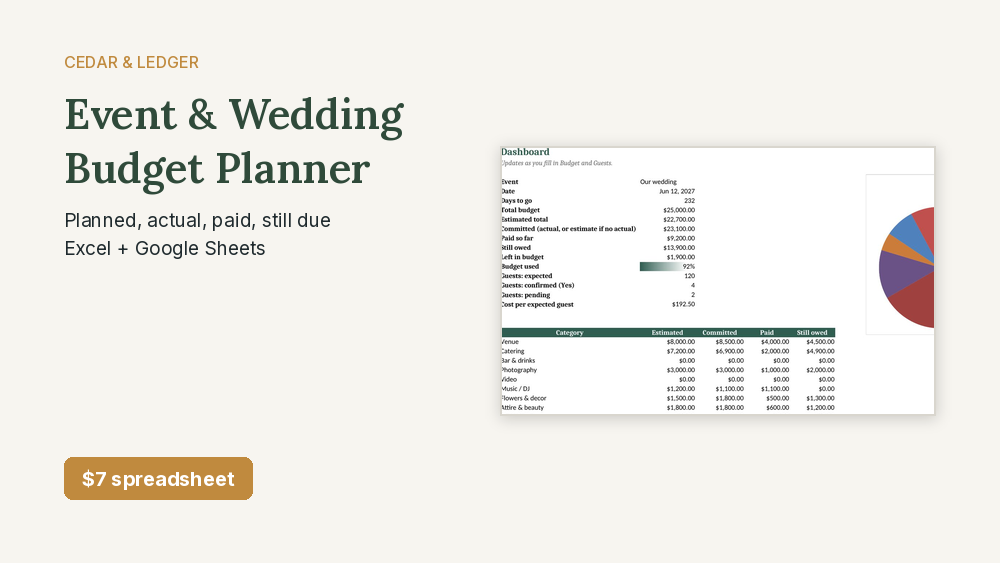Click the "CEDAR & LEDGER" brand name

pyautogui.click(x=131, y=62)
